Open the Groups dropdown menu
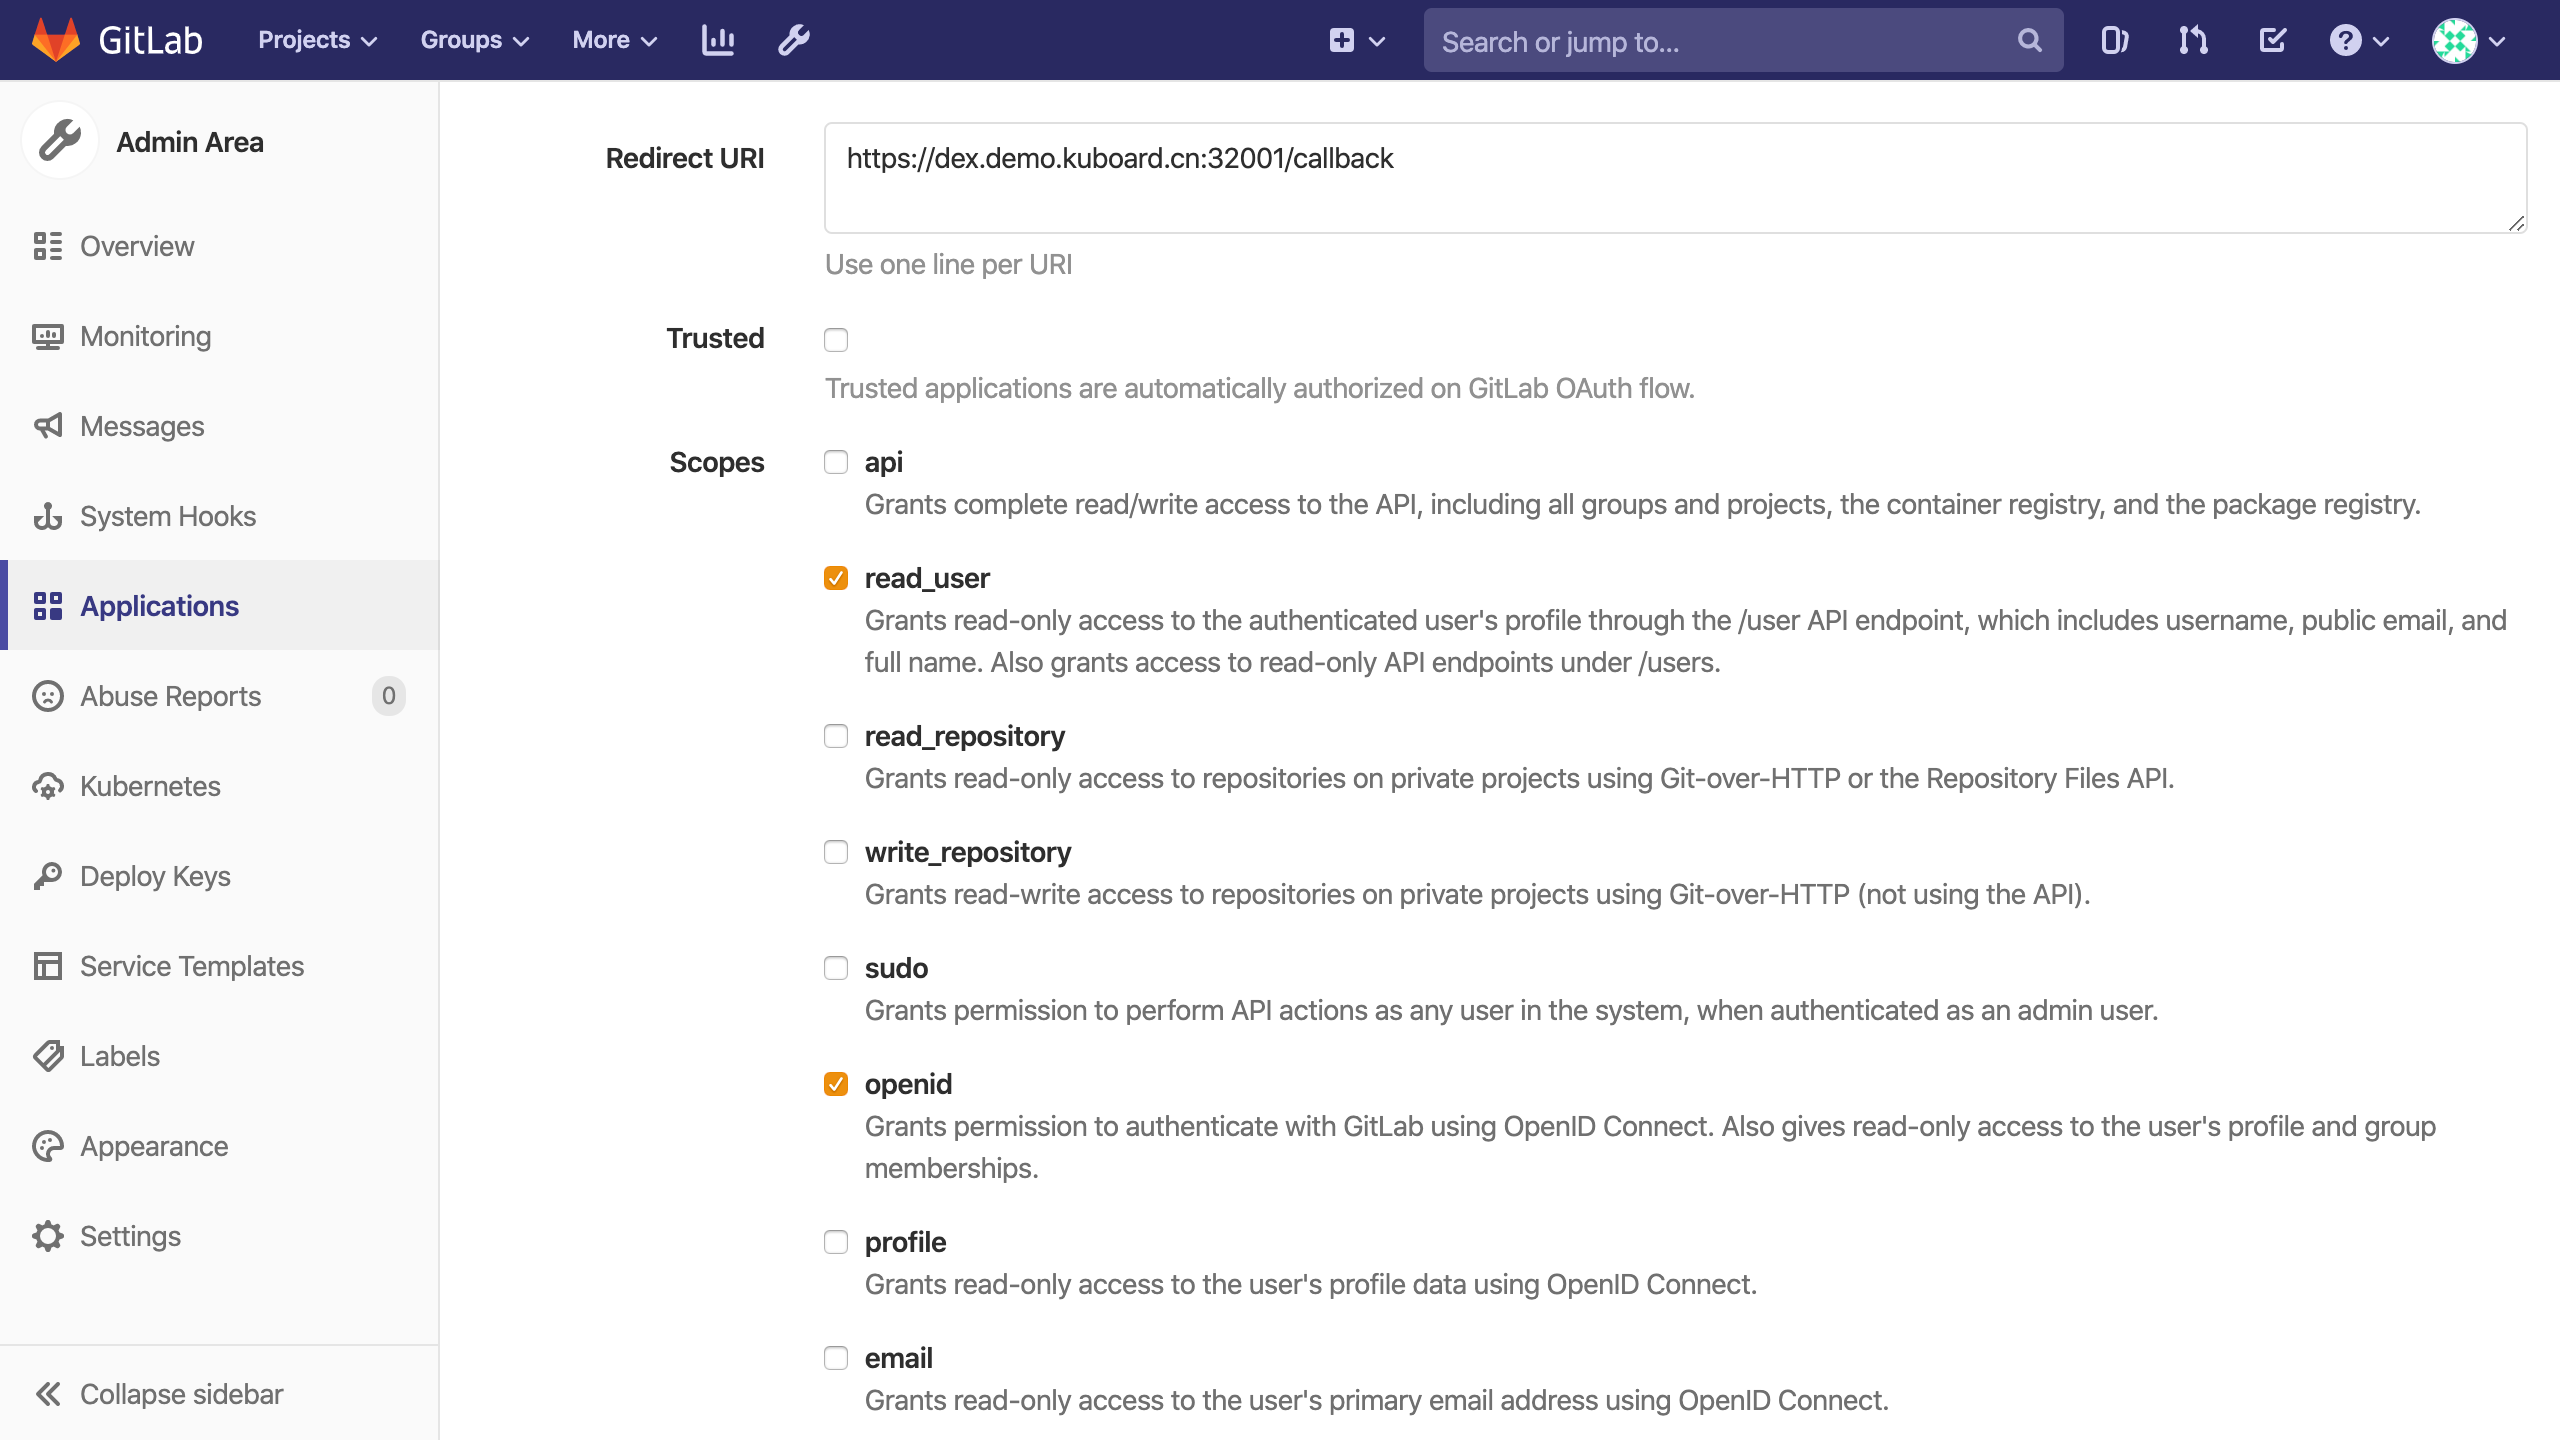The height and width of the screenshot is (1440, 2560). click(473, 40)
